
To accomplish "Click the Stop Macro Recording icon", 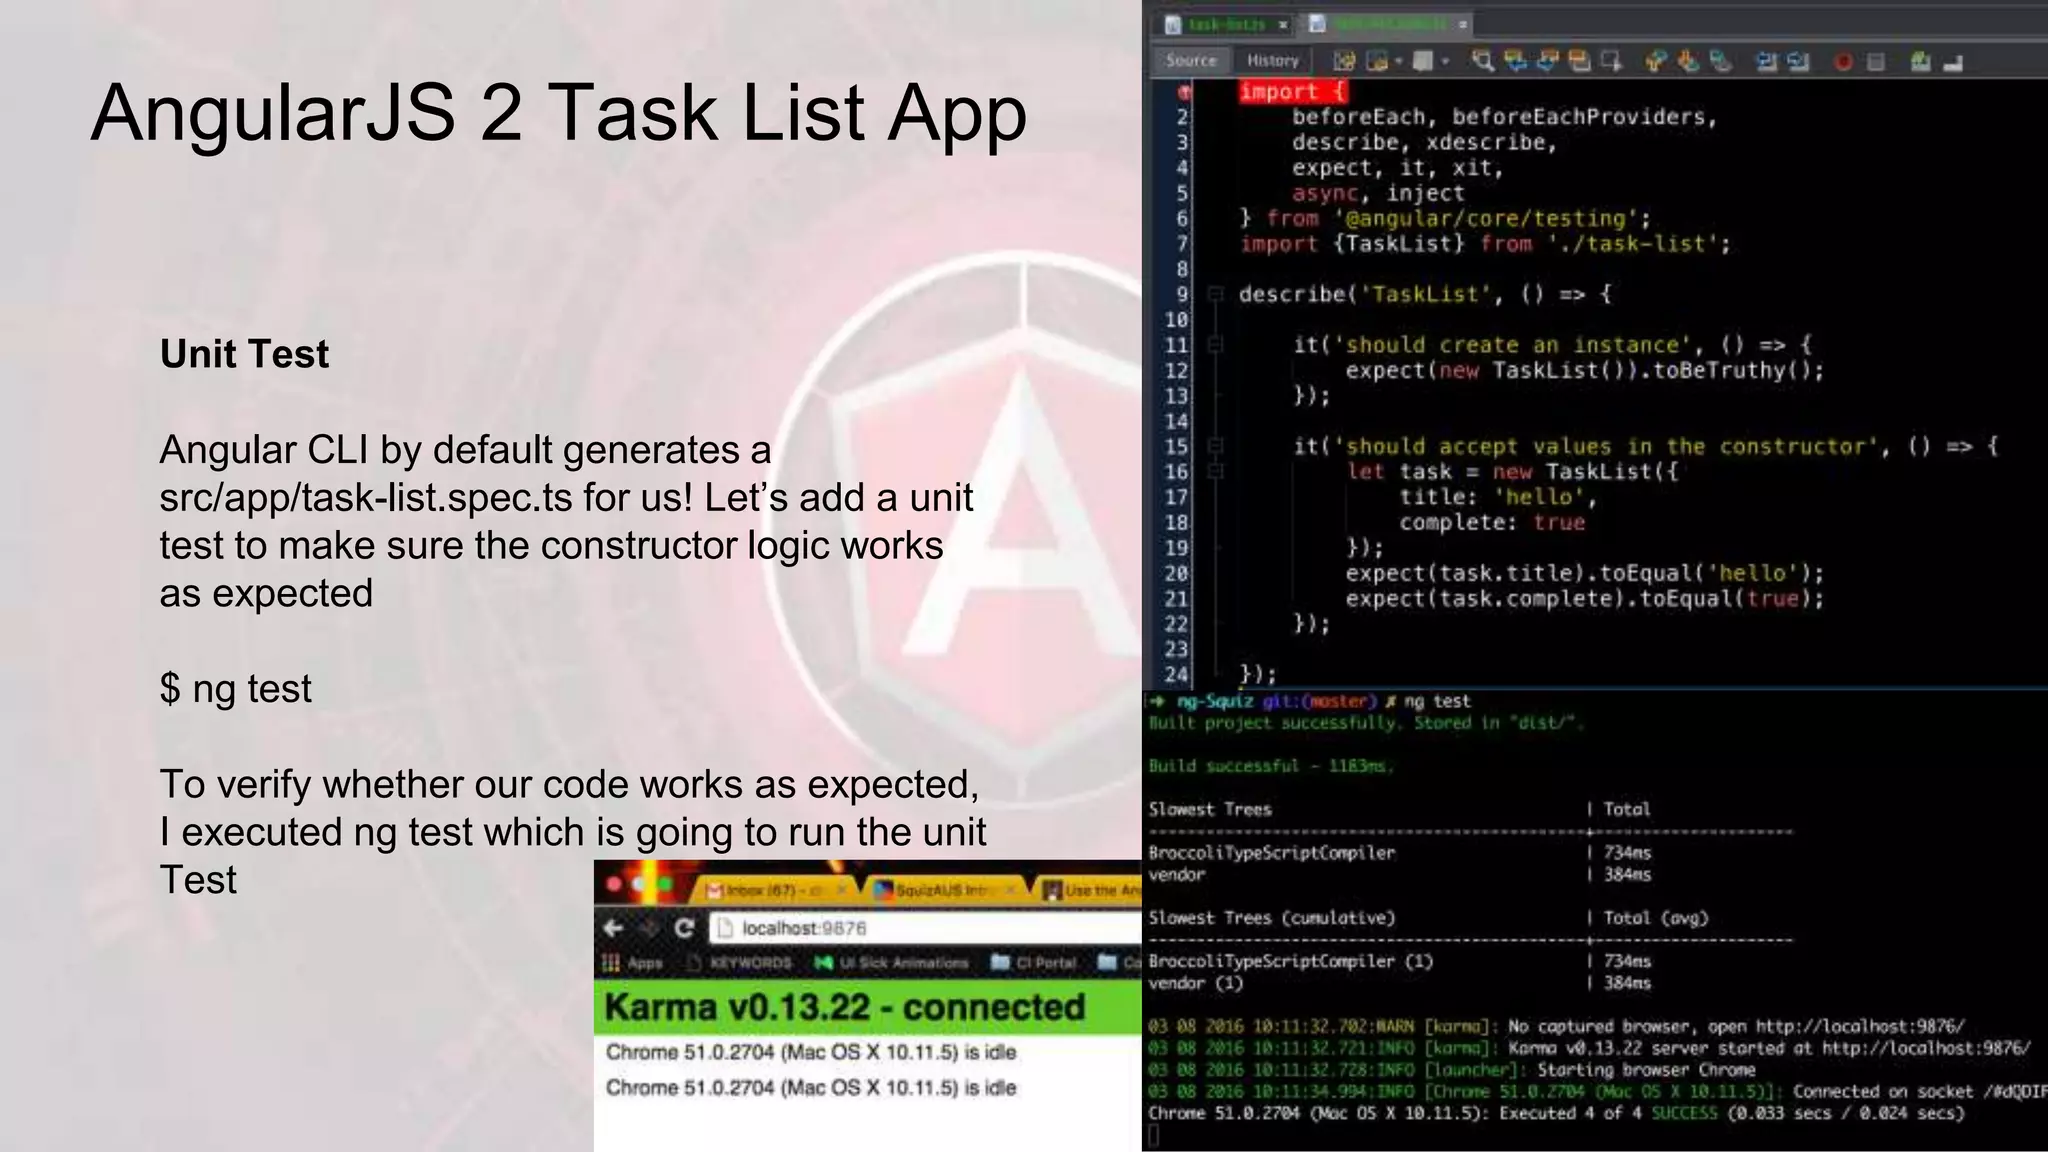I will 1875,62.
